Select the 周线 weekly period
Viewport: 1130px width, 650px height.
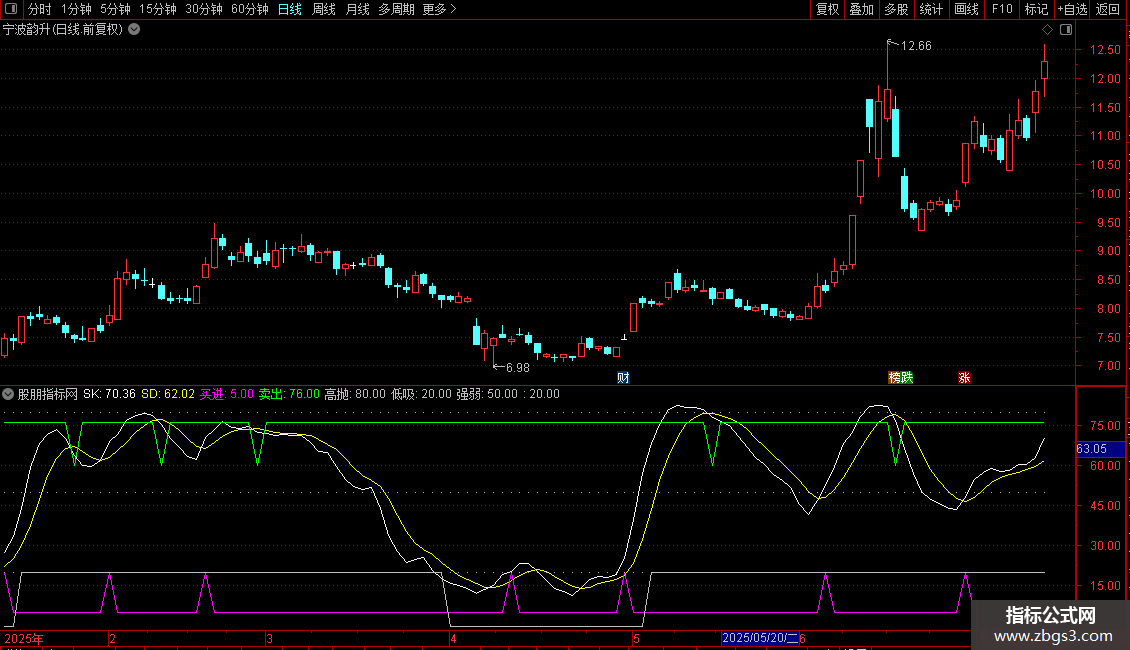pyautogui.click(x=324, y=10)
